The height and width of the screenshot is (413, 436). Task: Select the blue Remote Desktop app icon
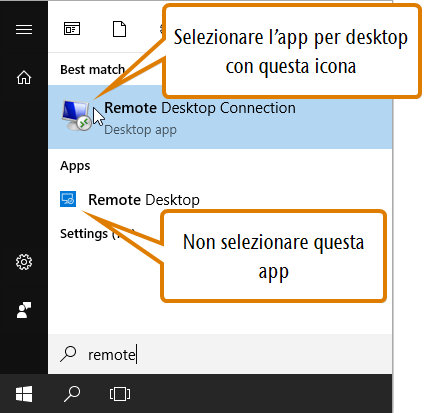(x=68, y=199)
